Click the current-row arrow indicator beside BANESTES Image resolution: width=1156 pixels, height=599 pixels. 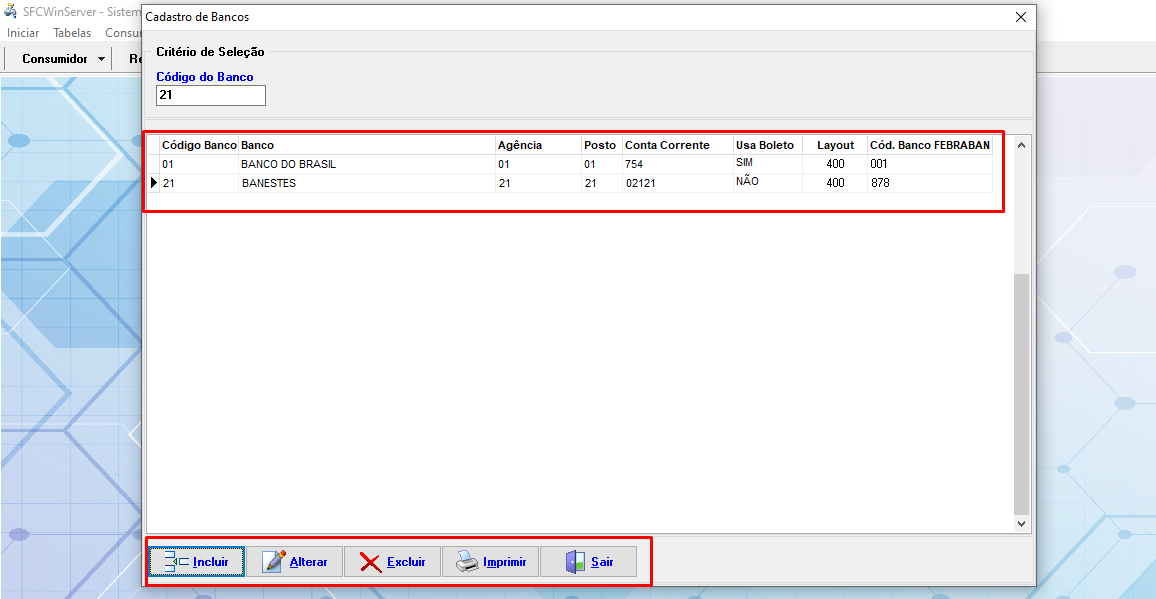click(x=154, y=183)
